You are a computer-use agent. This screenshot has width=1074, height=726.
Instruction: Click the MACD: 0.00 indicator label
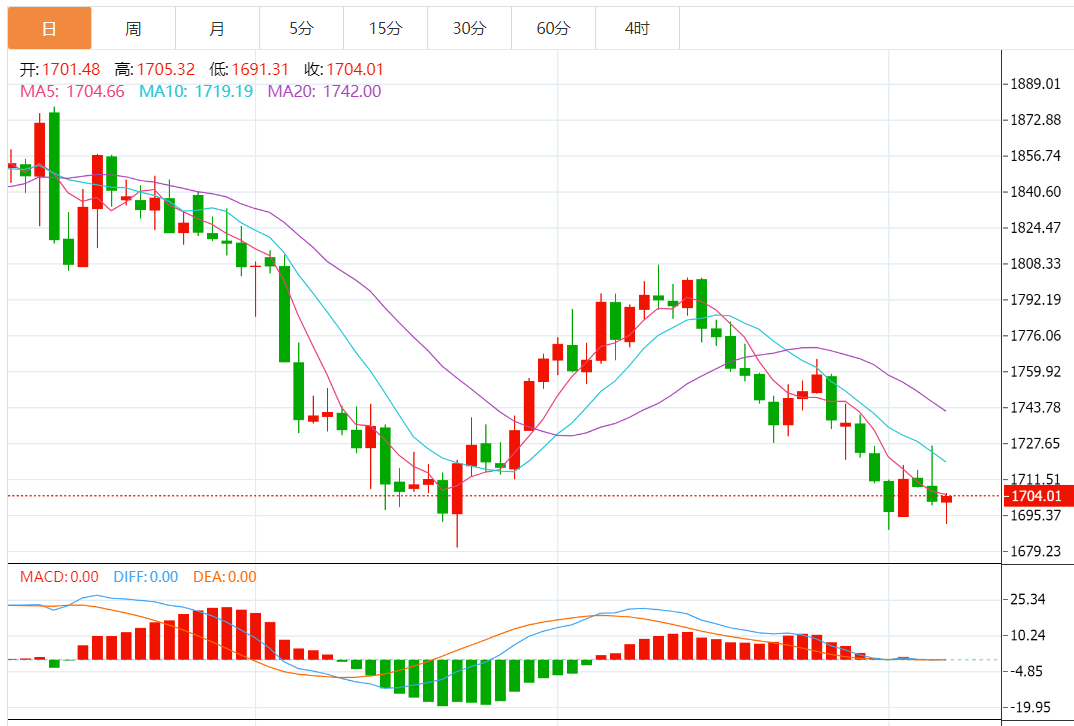tap(60, 577)
